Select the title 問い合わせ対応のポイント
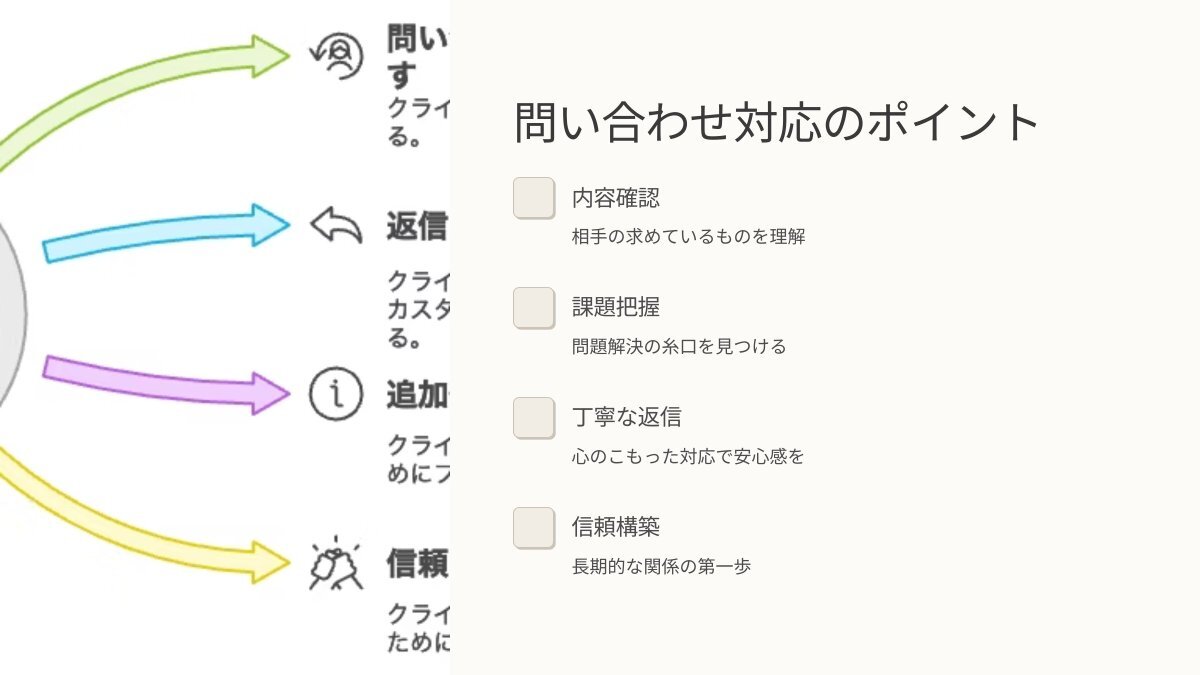1200x675 pixels. point(778,123)
